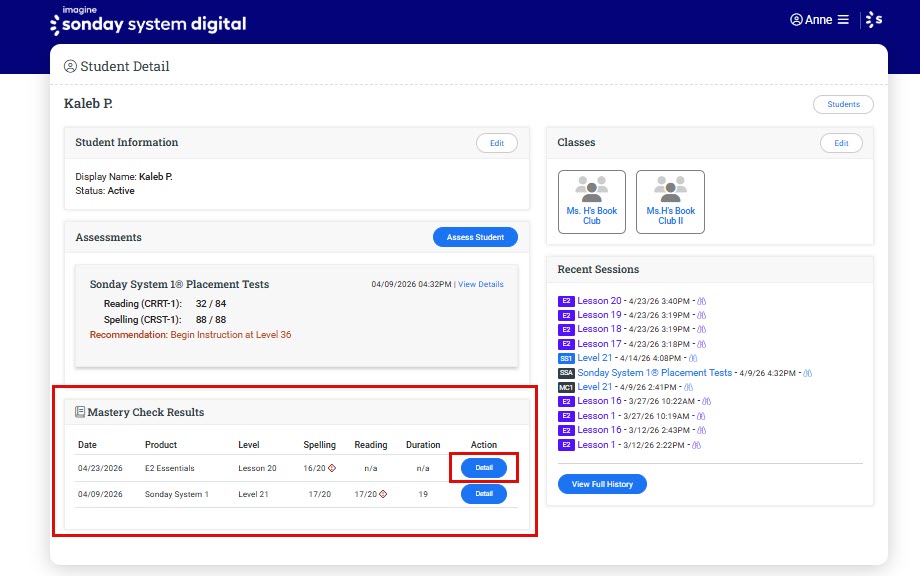The image size is (920, 576).
Task: Open the Anne user account menu
Action: pos(811,20)
